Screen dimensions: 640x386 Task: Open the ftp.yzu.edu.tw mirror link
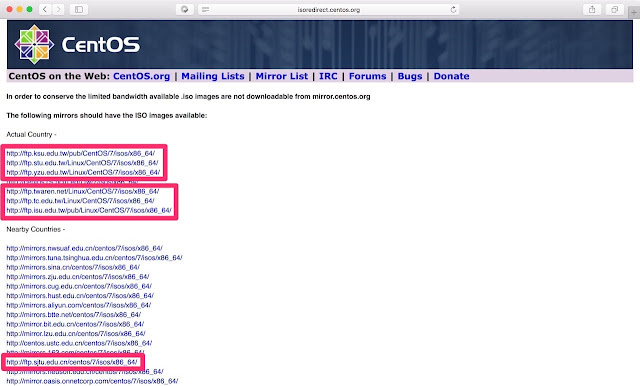pyautogui.click(x=83, y=172)
